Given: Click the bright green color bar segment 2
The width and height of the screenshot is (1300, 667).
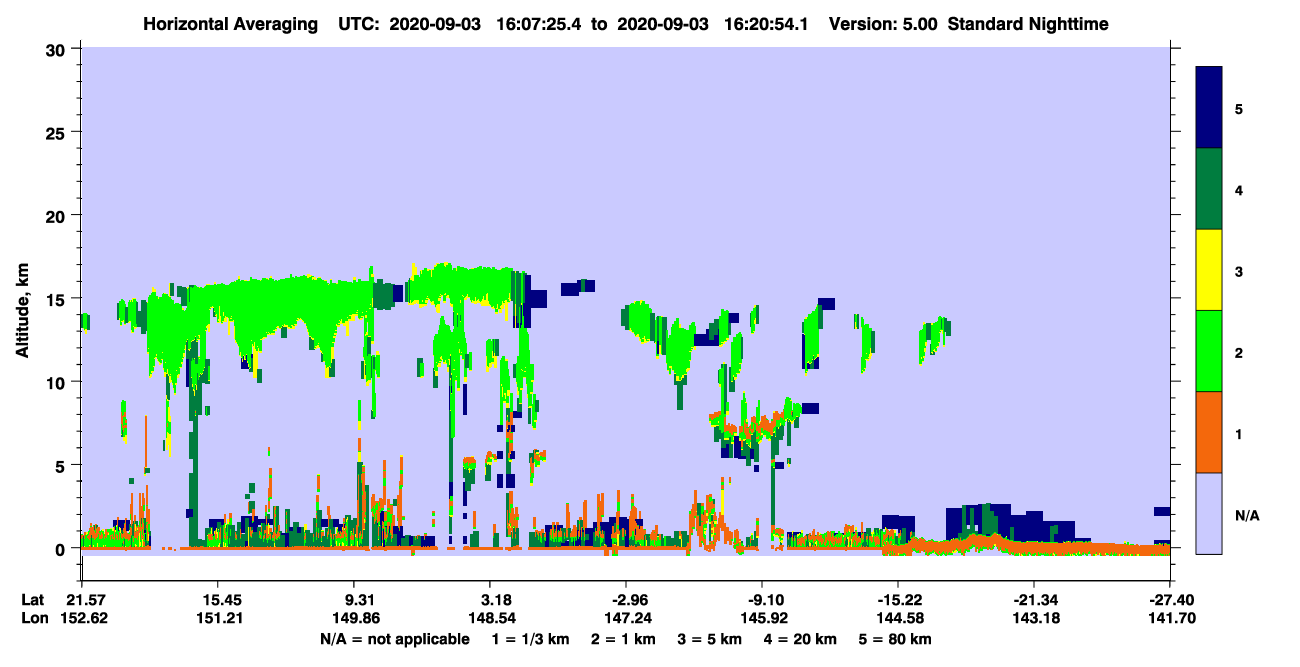Looking at the screenshot, I should (x=1209, y=350).
